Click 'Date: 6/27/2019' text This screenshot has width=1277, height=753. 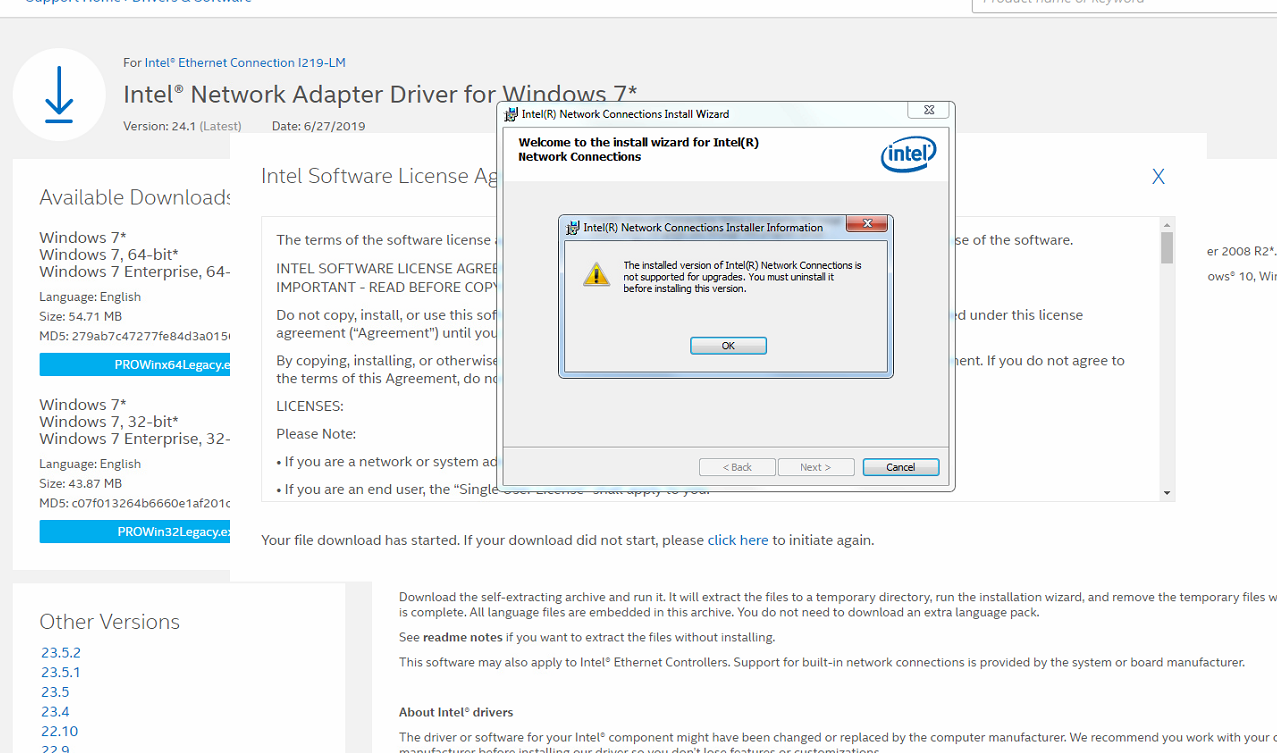(318, 126)
